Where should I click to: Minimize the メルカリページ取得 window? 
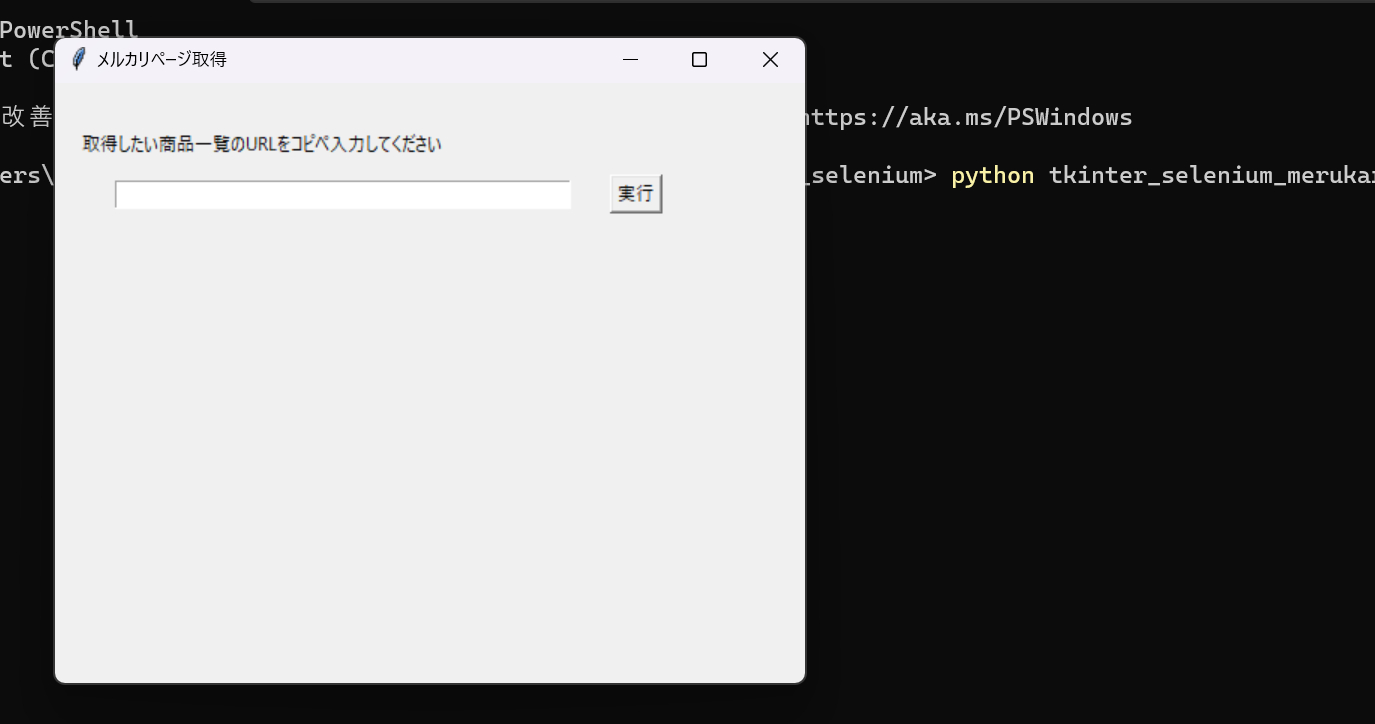coord(630,60)
